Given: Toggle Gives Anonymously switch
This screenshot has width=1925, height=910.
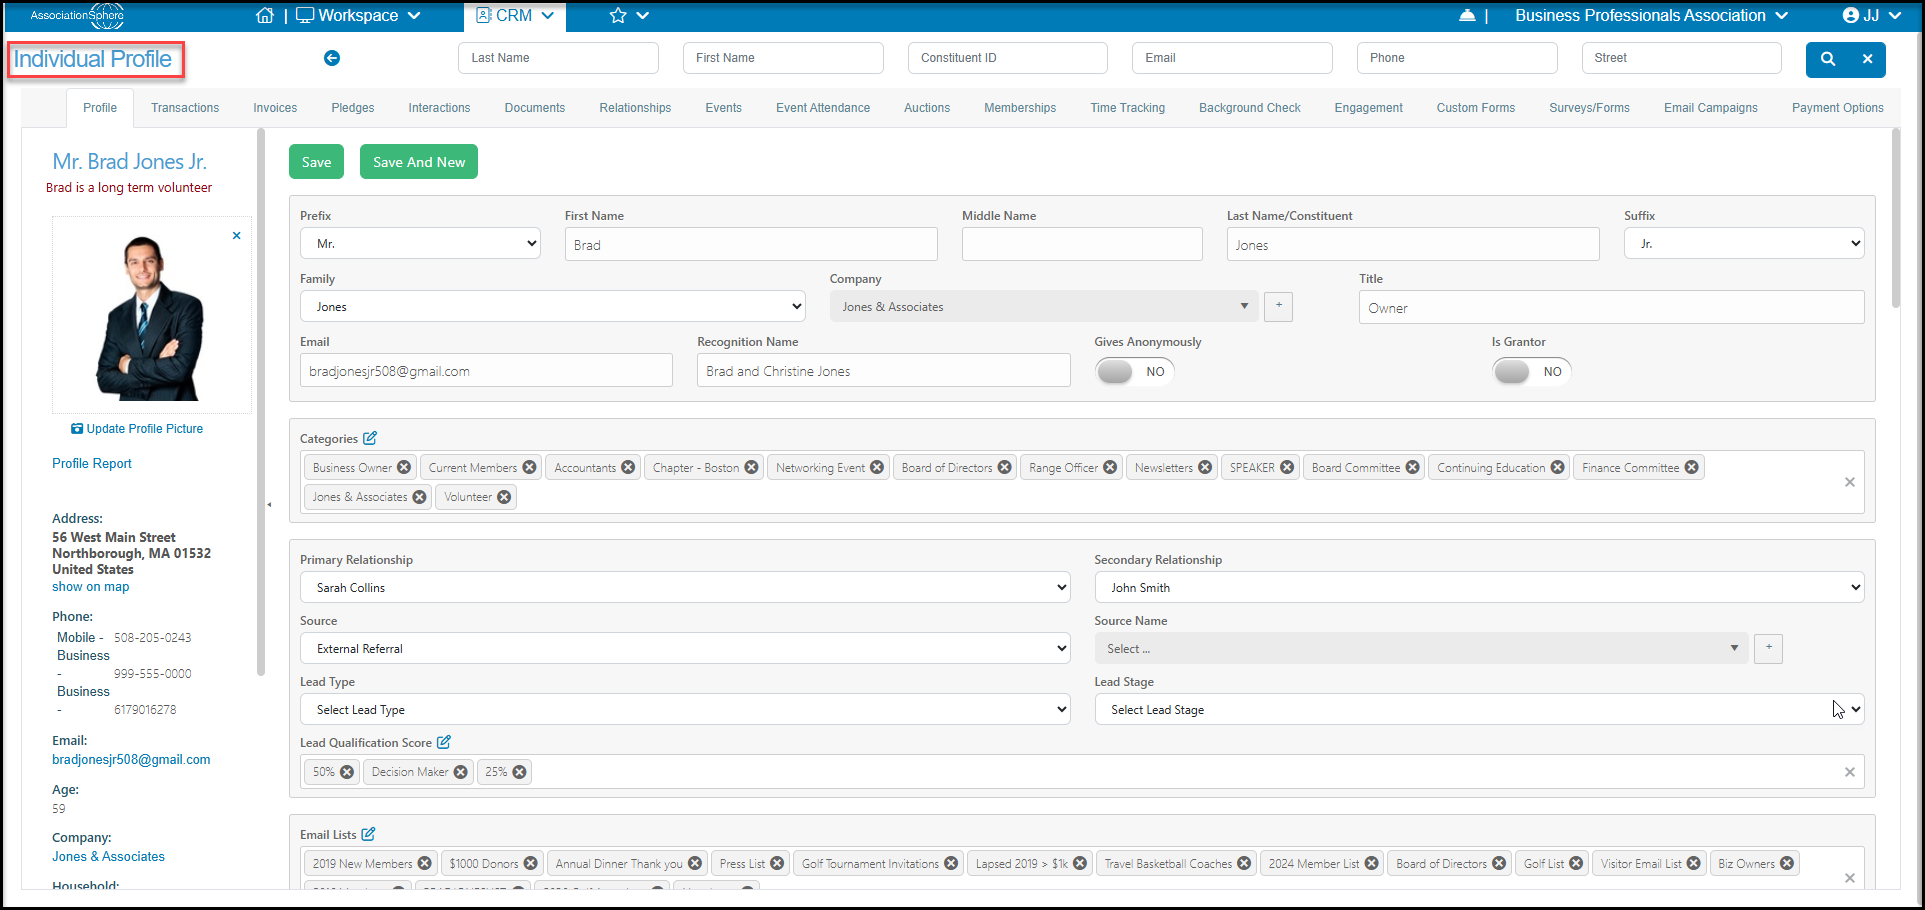Looking at the screenshot, I should tap(1134, 371).
